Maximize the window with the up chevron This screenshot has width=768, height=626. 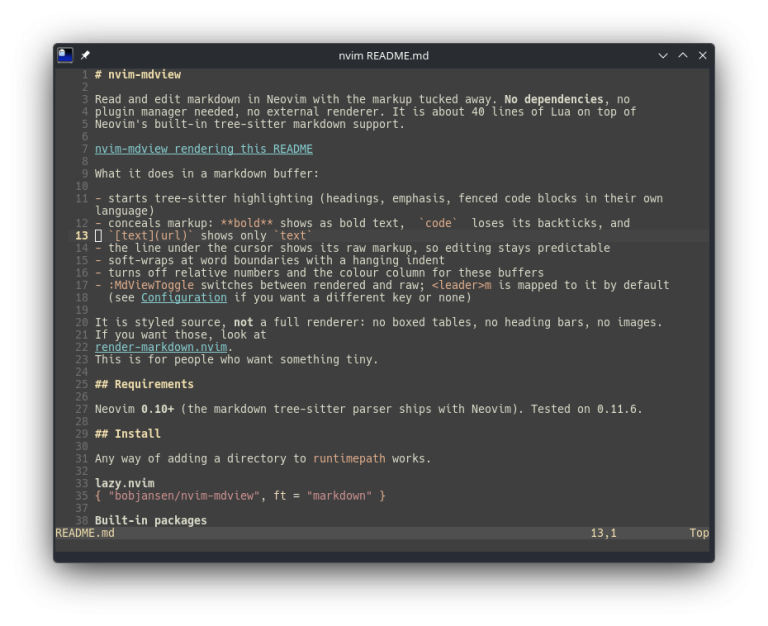tap(683, 55)
